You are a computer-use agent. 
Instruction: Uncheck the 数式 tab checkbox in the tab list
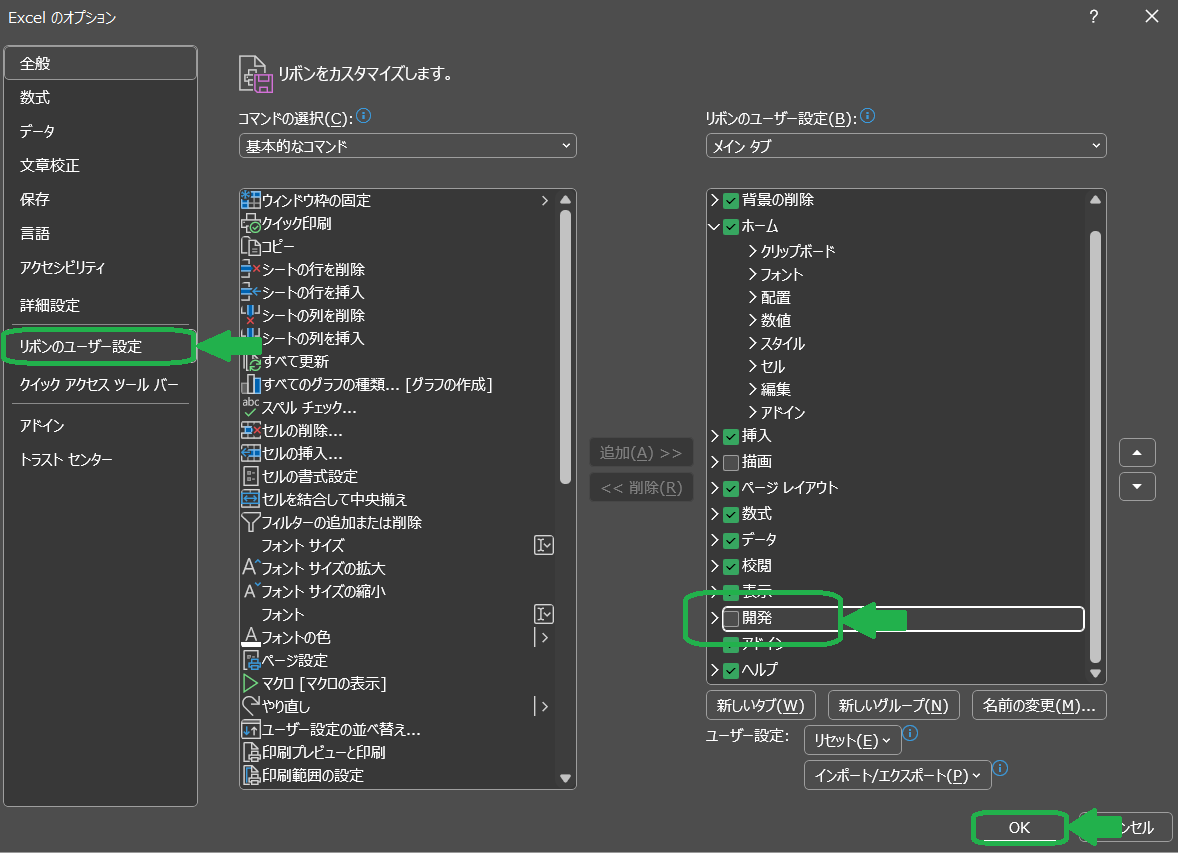(731, 515)
